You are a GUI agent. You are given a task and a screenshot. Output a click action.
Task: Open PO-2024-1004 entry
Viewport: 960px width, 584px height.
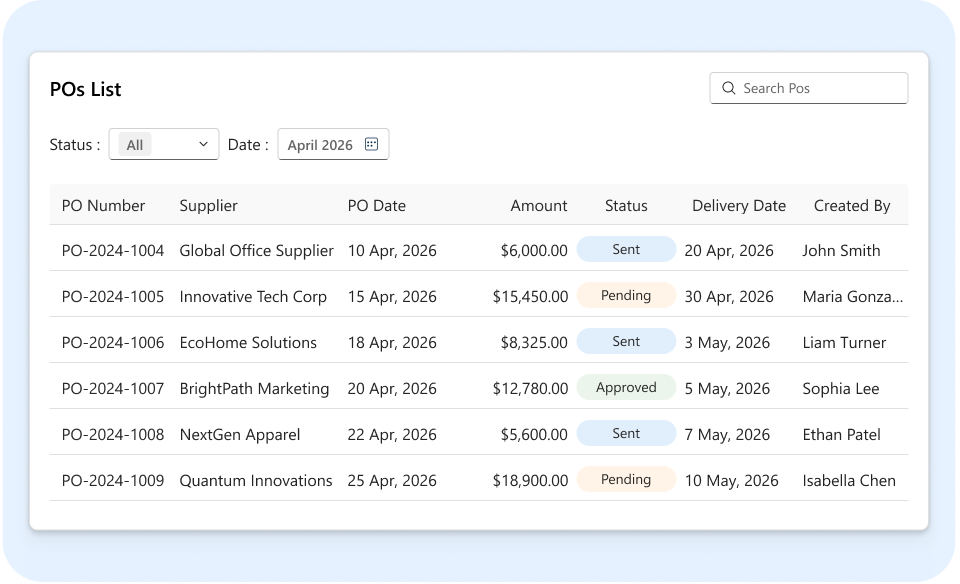coord(113,250)
